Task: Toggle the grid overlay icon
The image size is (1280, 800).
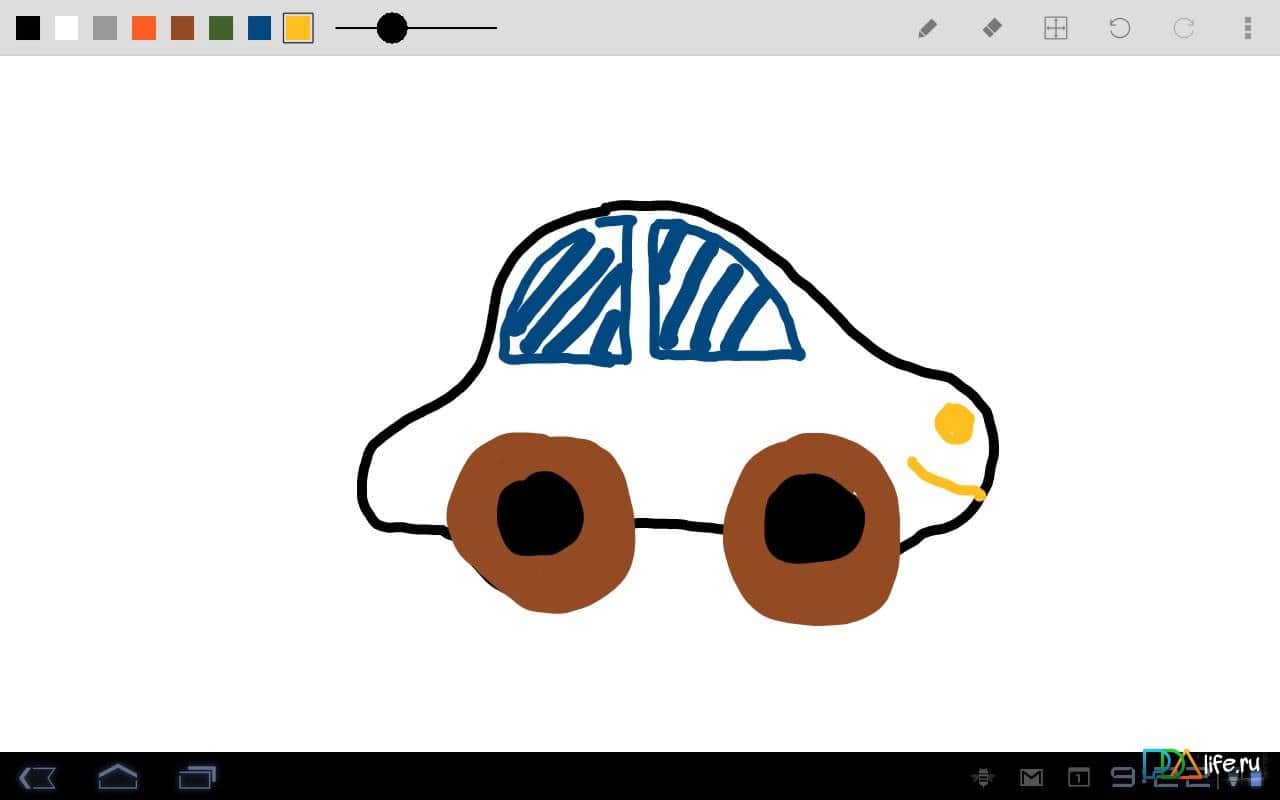Action: tap(1056, 28)
